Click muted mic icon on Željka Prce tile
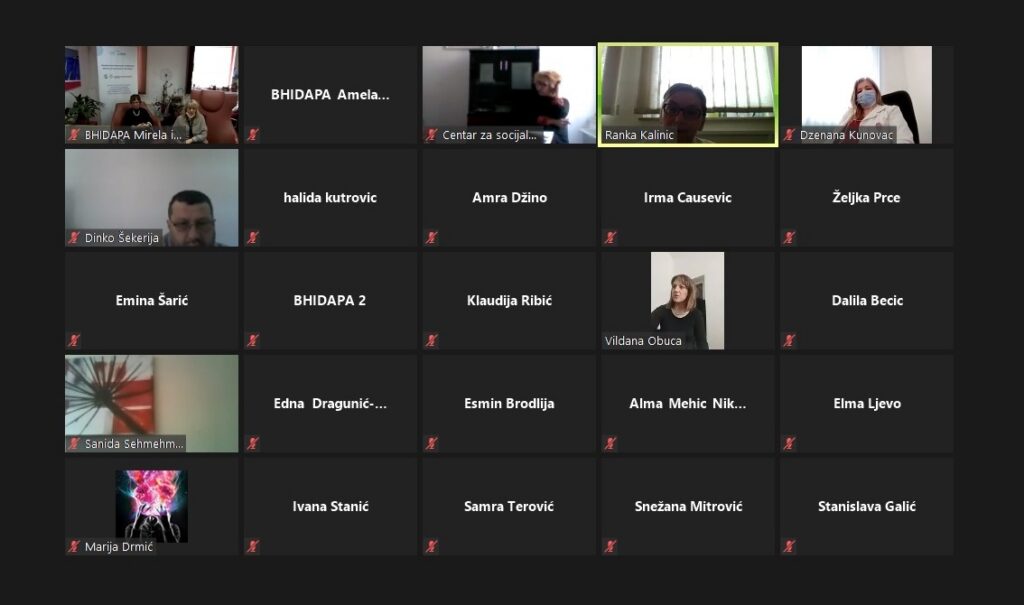The height and width of the screenshot is (605, 1024). [789, 238]
